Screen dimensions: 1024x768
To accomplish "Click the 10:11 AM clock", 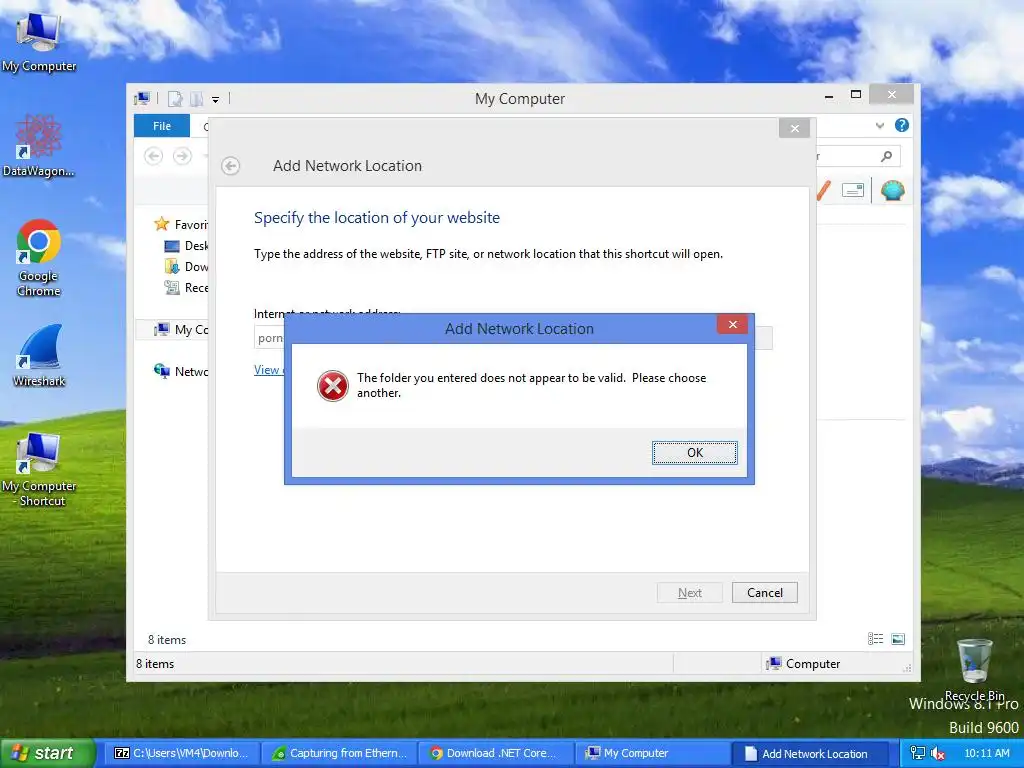I will click(x=987, y=753).
